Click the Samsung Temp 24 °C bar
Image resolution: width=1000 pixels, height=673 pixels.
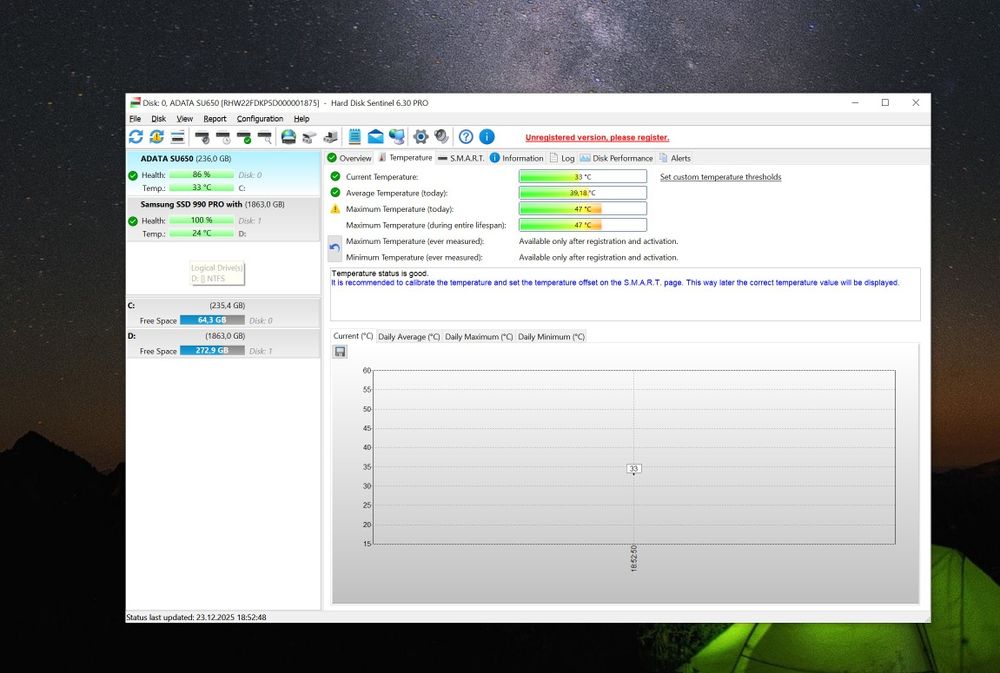click(x=202, y=233)
